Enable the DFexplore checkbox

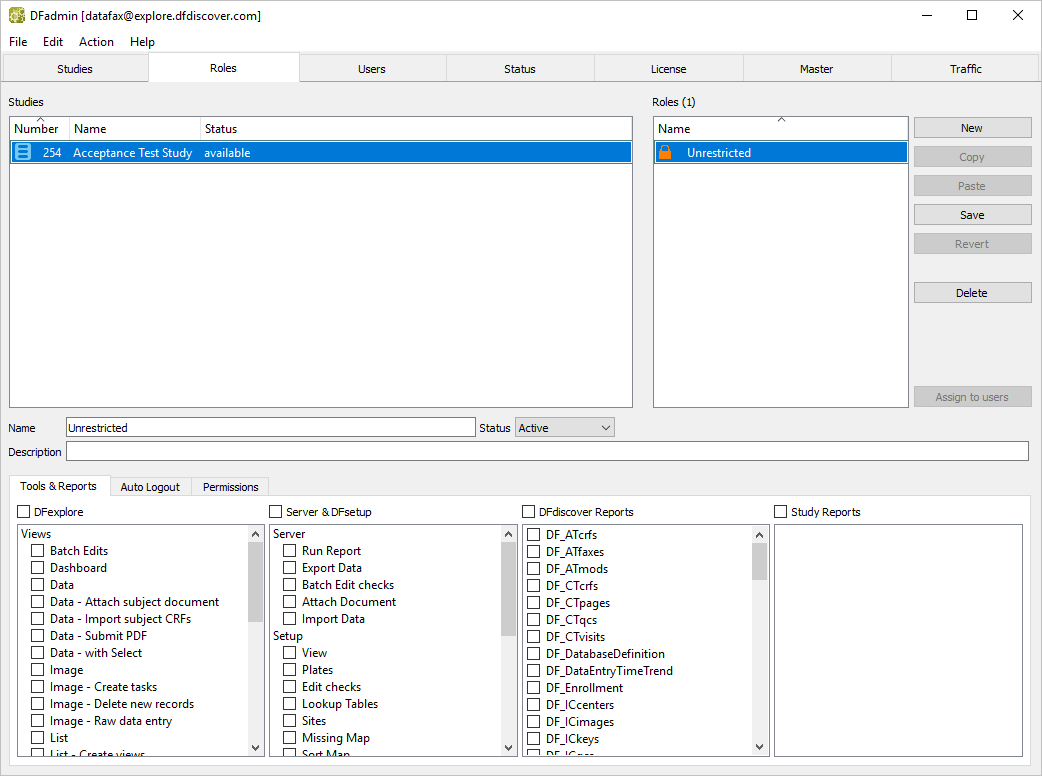(24, 512)
